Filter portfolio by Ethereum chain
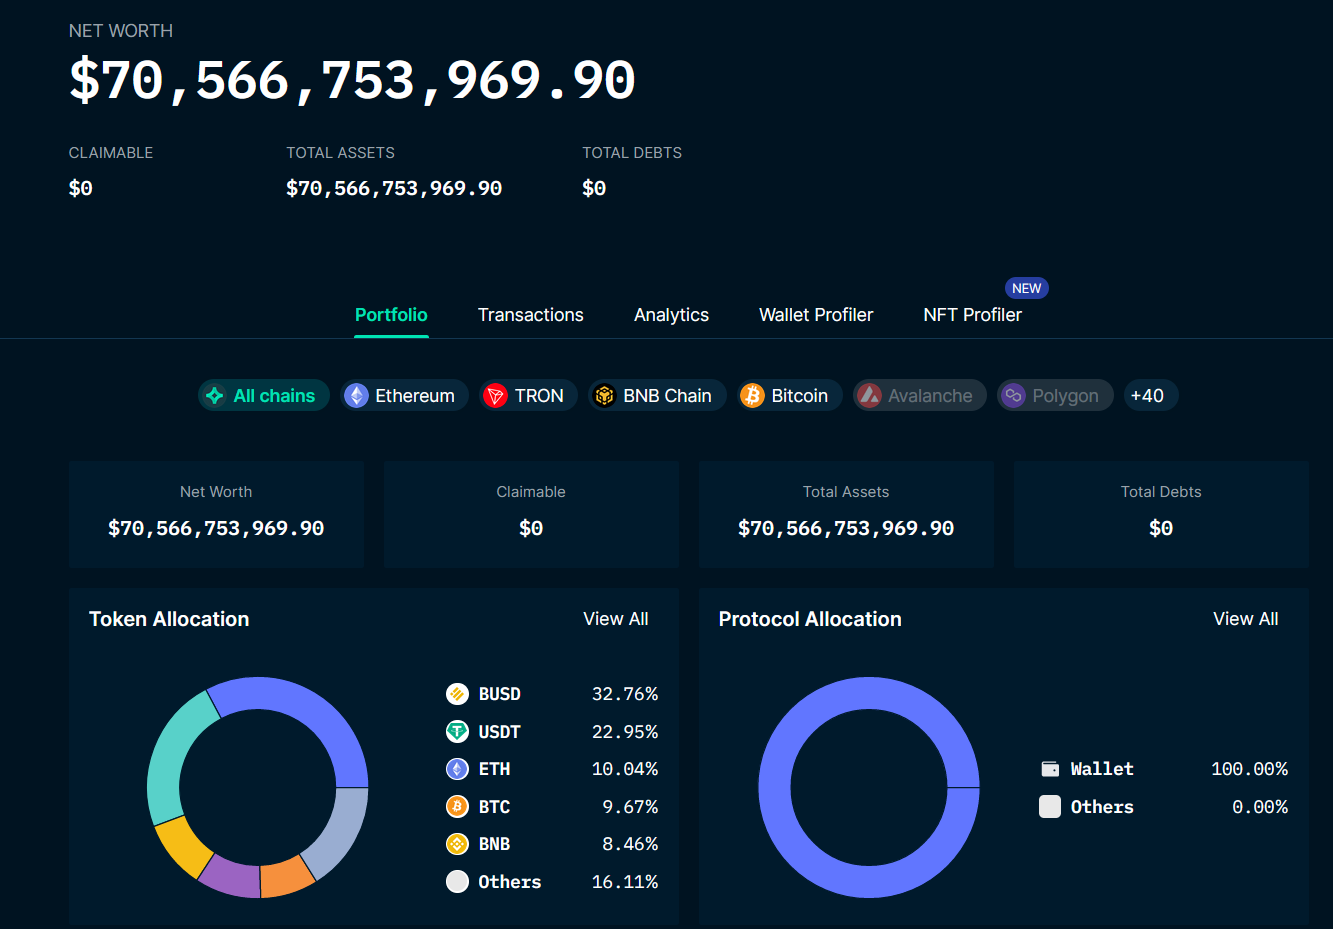 404,396
